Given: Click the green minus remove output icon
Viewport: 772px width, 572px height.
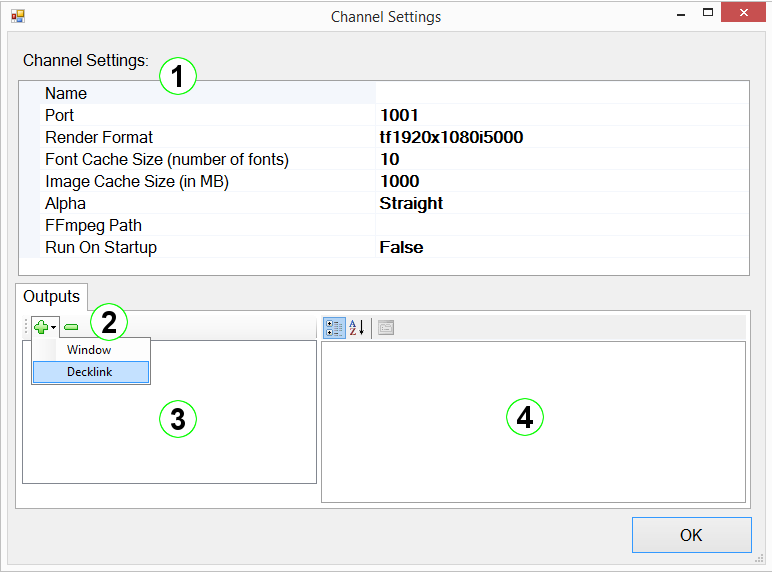Looking at the screenshot, I should coord(71,327).
